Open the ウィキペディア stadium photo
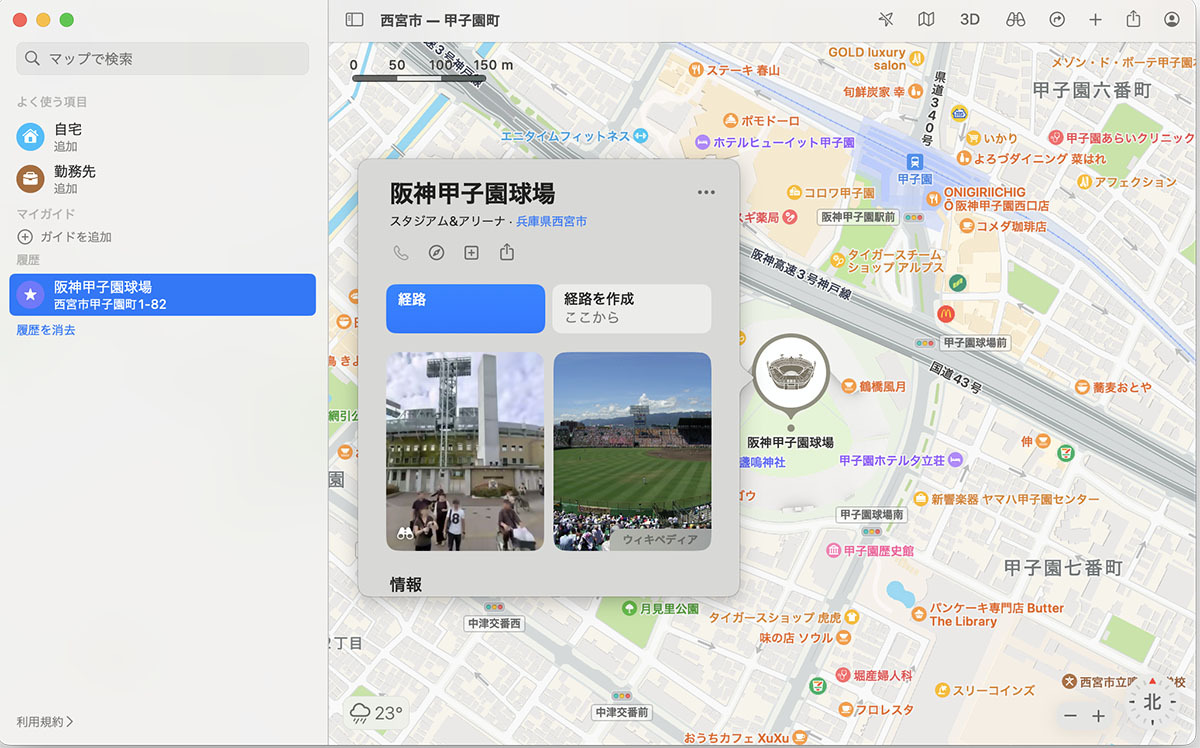This screenshot has height=748, width=1200. pyautogui.click(x=632, y=451)
